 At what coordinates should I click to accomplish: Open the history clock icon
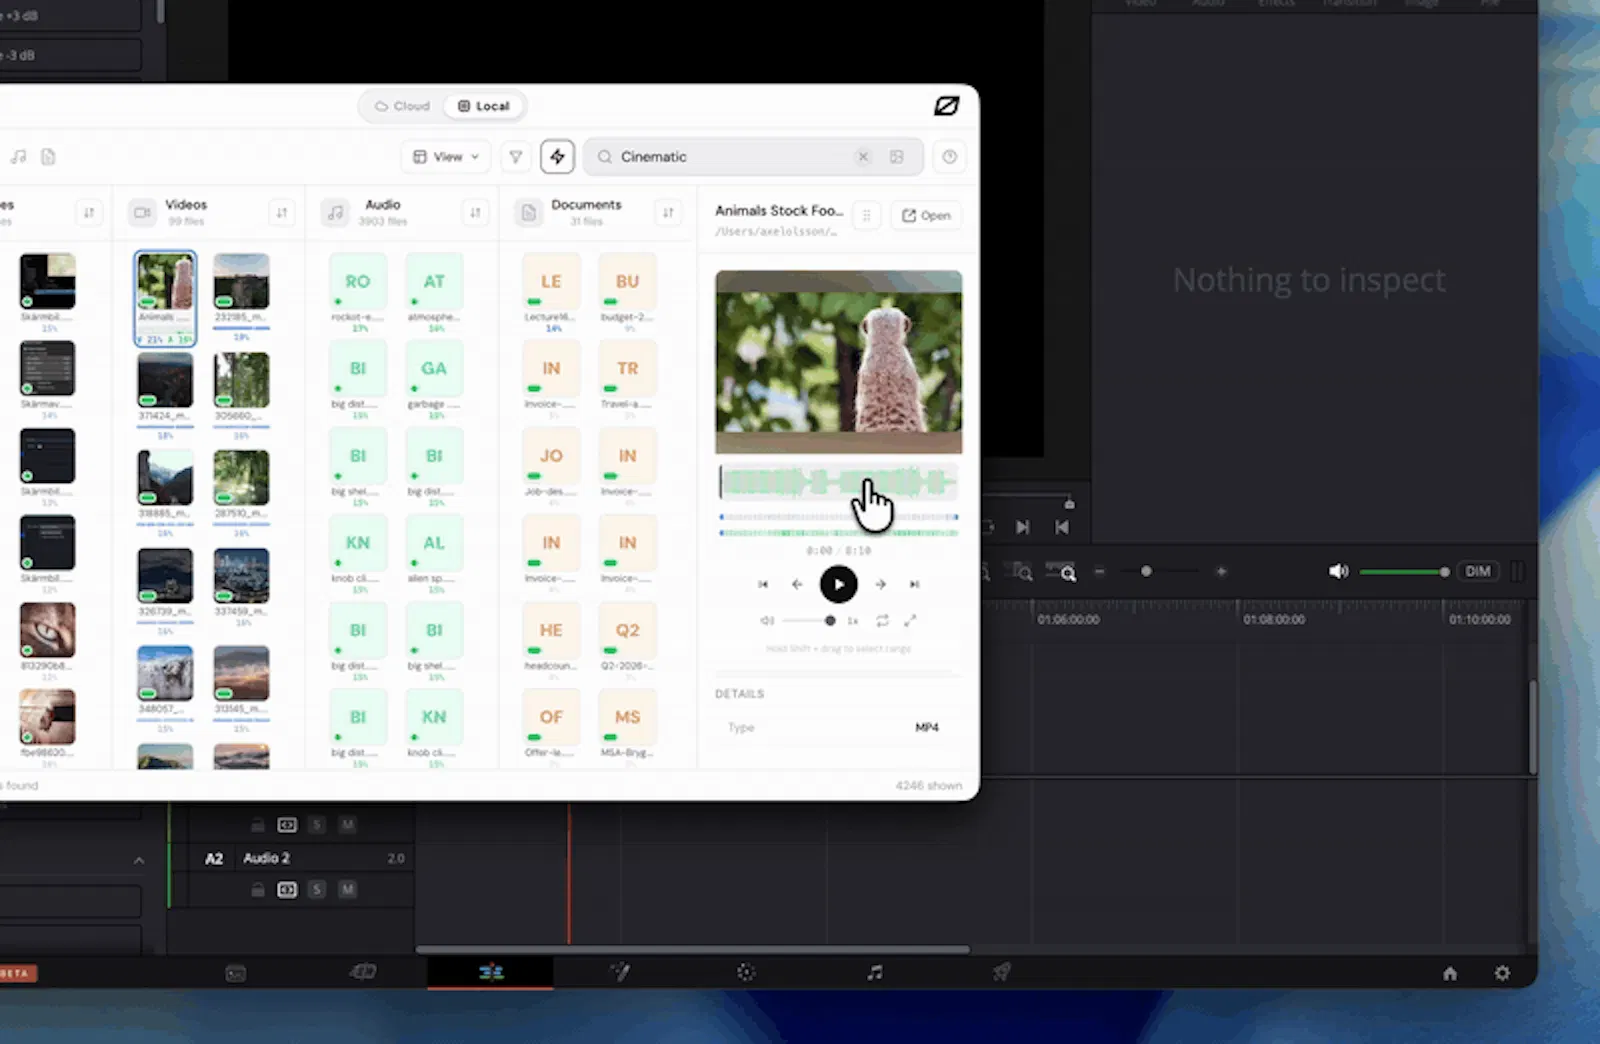coord(950,157)
